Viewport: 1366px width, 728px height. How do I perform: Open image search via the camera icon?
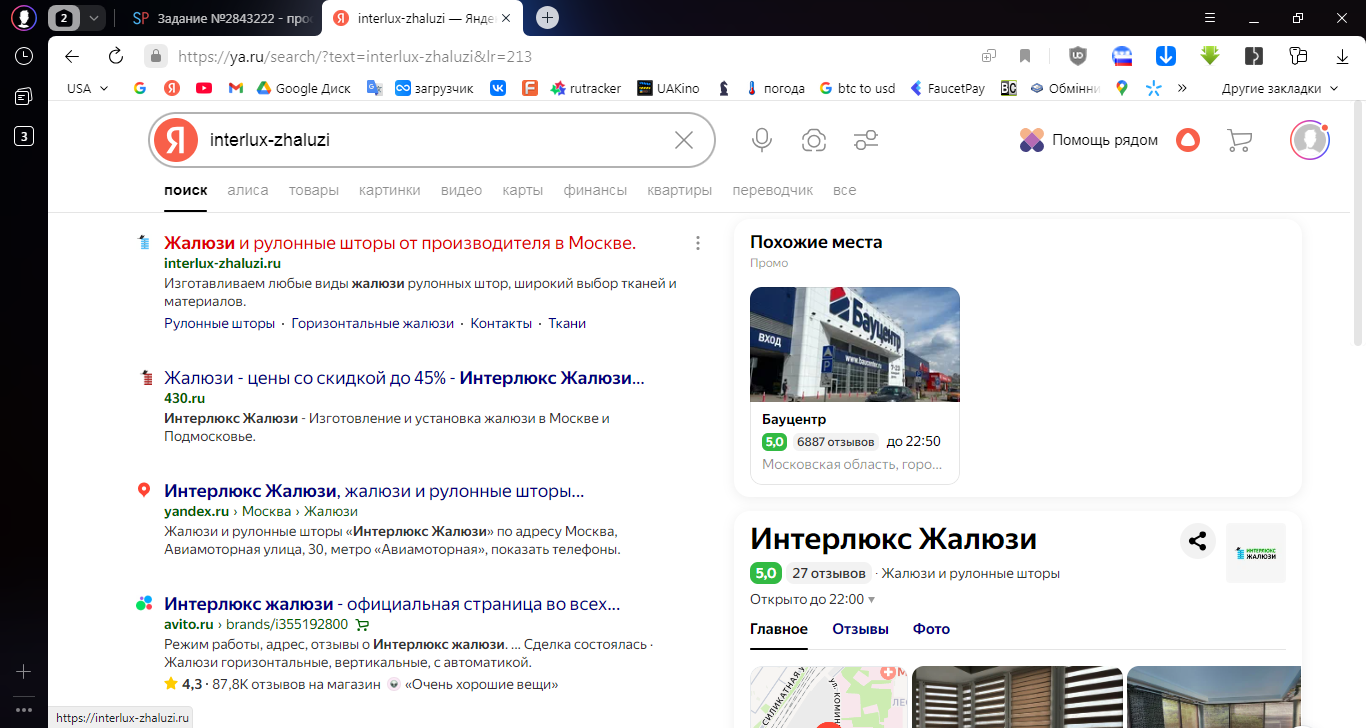(x=814, y=140)
